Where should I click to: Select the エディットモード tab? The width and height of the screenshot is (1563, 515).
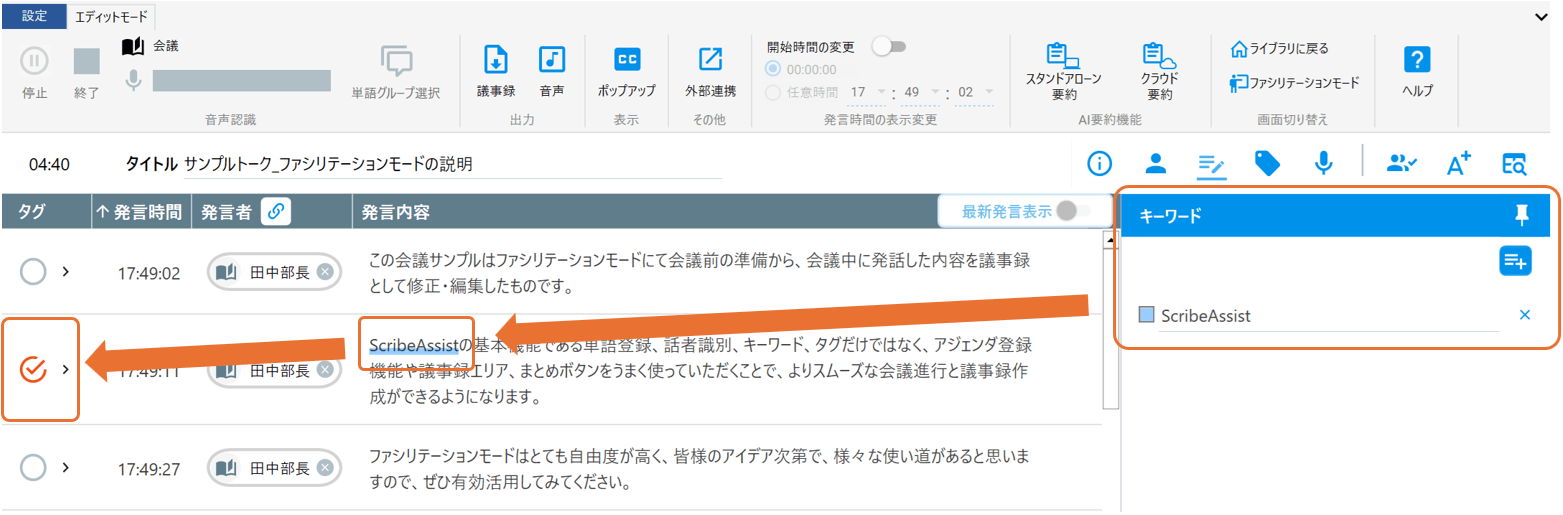(x=111, y=16)
